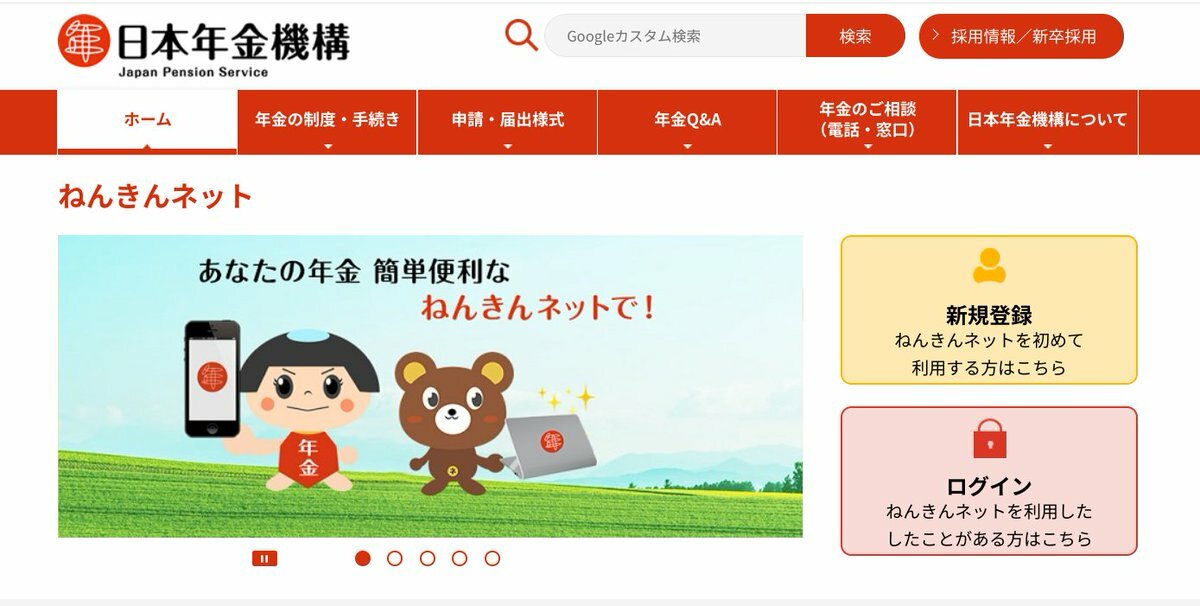Viewport: 1200px width, 606px height.
Task: Click the laptop held by the bear
Action: coord(549,446)
